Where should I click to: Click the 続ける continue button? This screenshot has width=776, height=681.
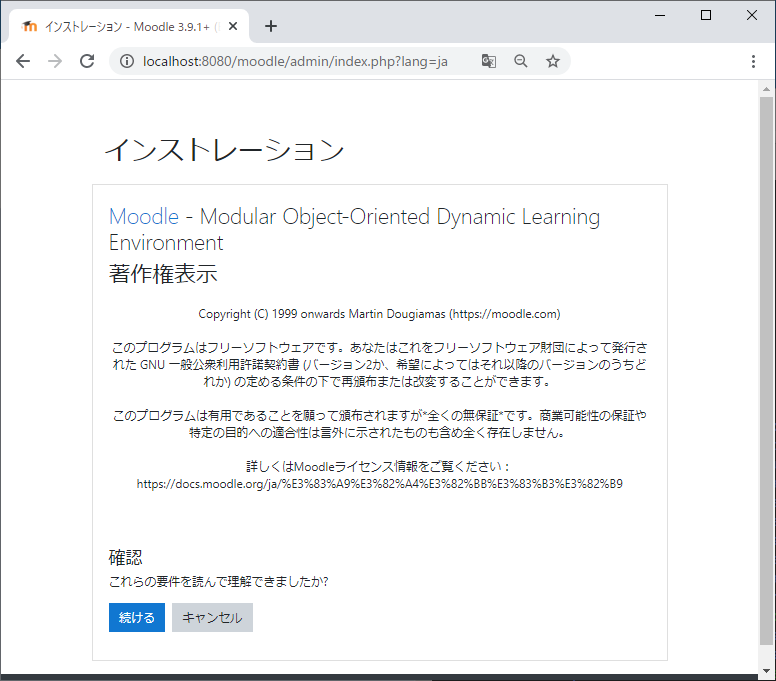point(137,617)
